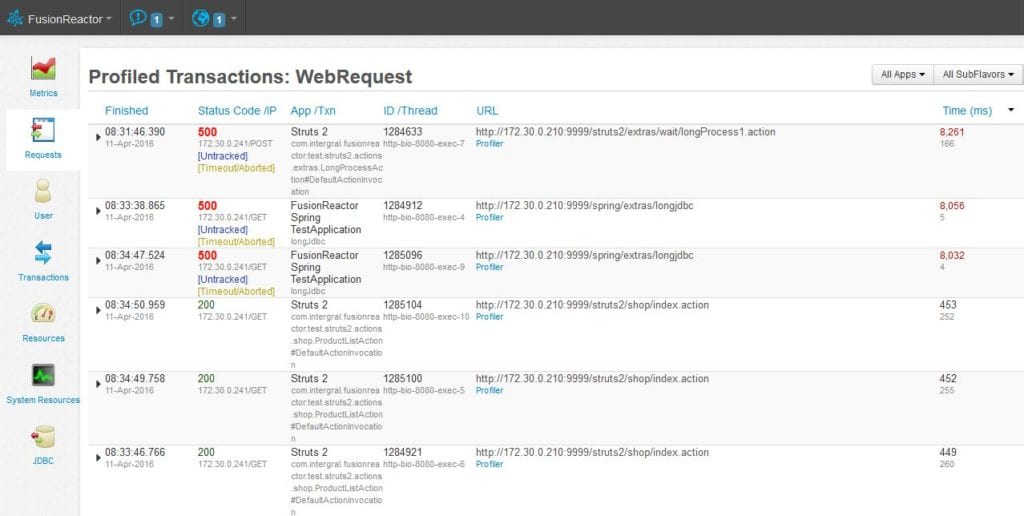The height and width of the screenshot is (516, 1024).
Task: Click the 8,261 time value
Action: click(x=952, y=132)
